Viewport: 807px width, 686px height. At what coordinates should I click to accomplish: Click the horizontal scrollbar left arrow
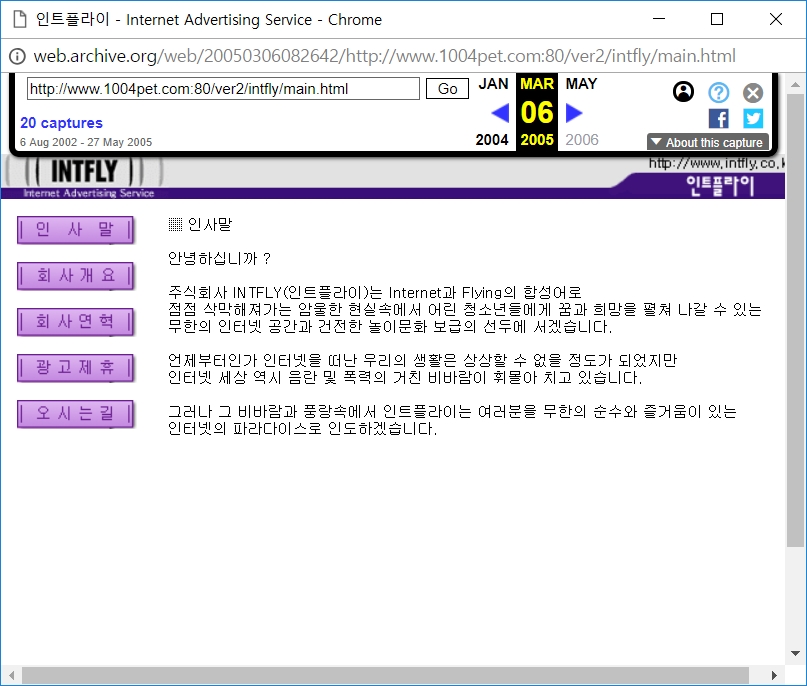point(11,675)
